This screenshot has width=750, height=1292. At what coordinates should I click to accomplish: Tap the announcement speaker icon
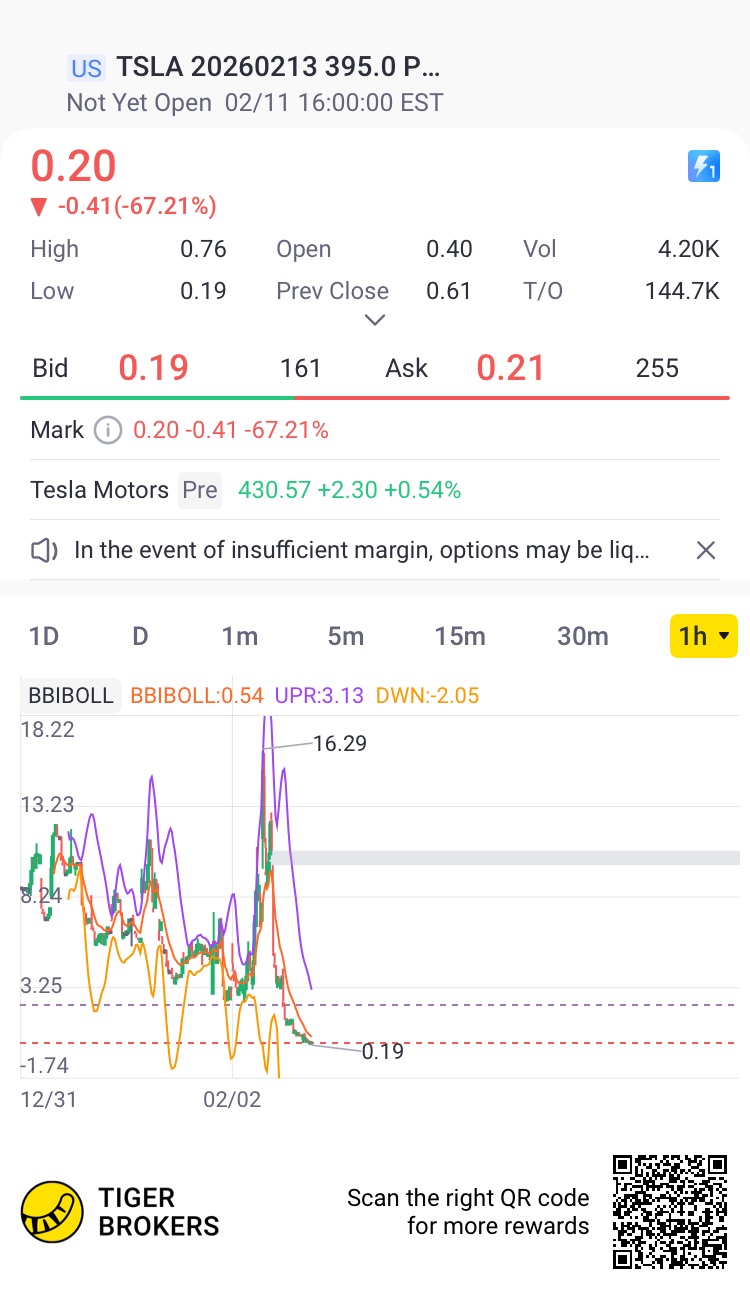coord(45,550)
